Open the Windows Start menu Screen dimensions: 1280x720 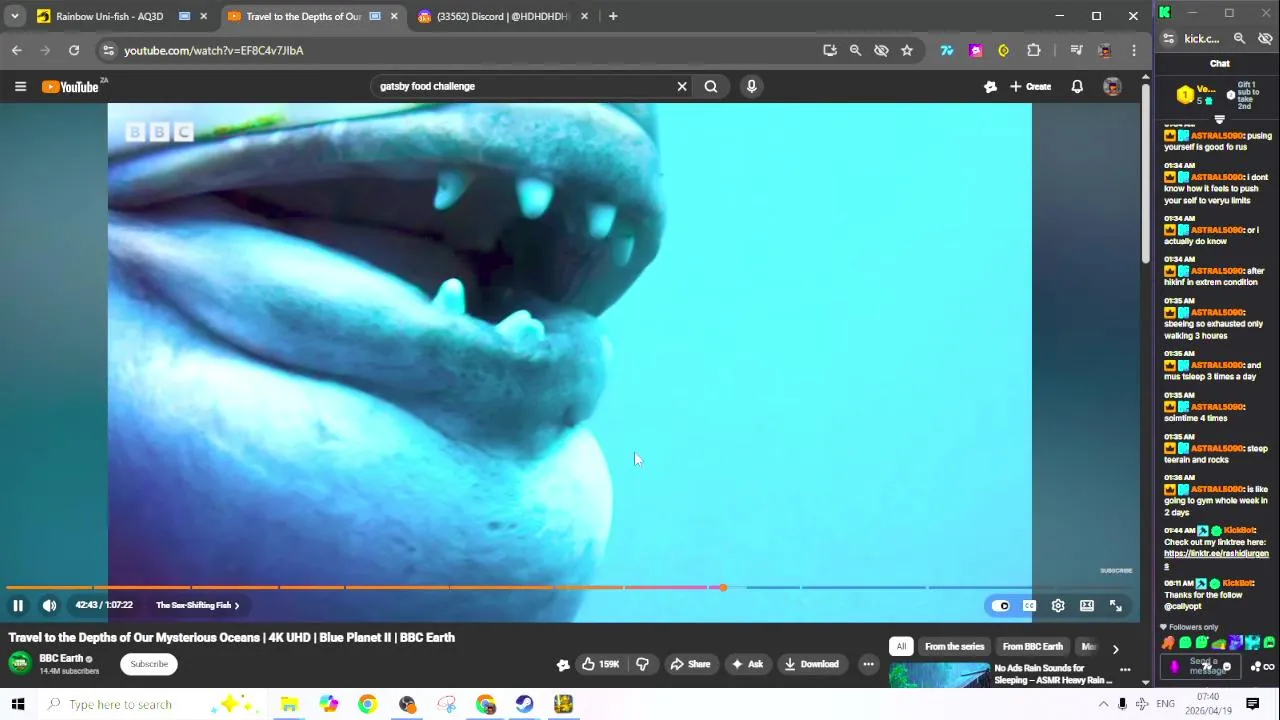(17, 704)
